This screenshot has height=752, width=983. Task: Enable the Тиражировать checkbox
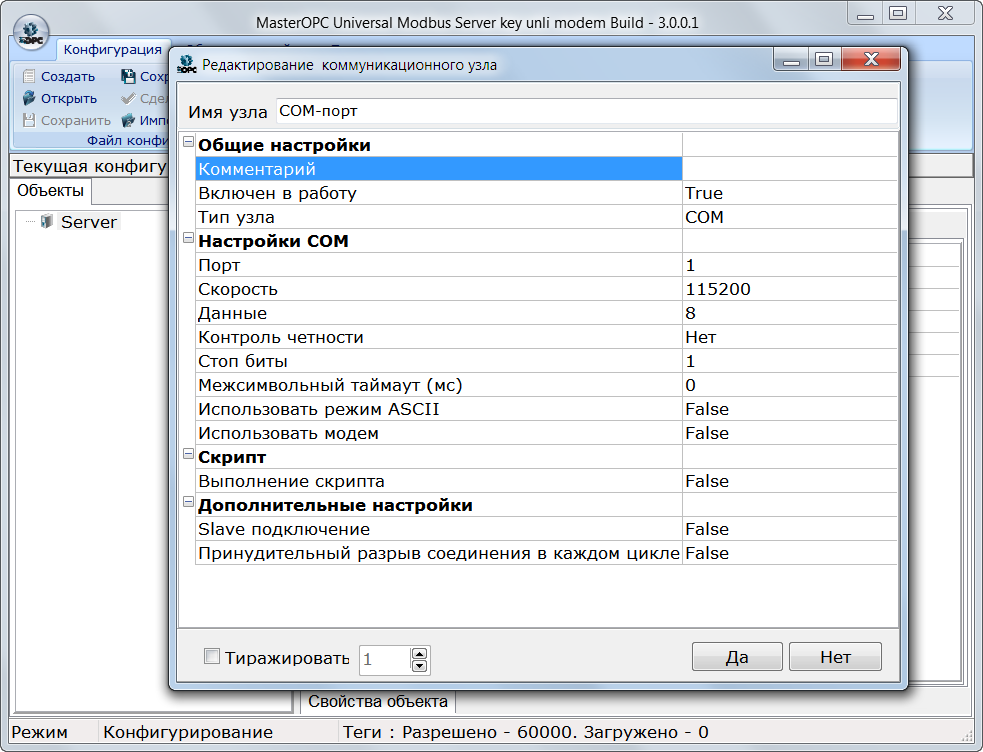[x=211, y=657]
